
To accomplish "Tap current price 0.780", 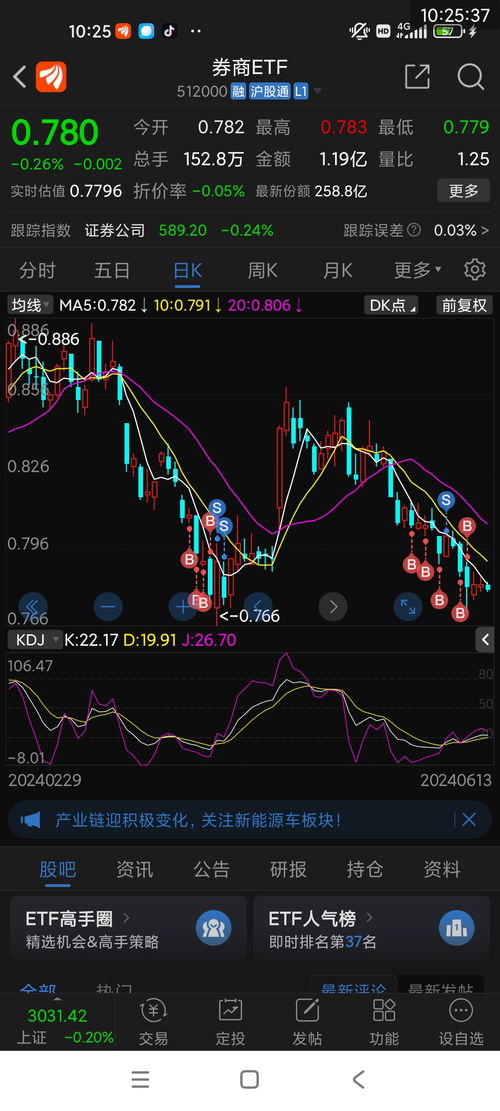I will pyautogui.click(x=55, y=132).
